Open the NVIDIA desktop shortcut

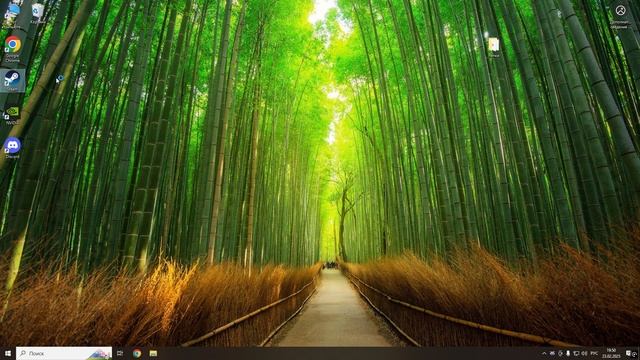point(12,116)
